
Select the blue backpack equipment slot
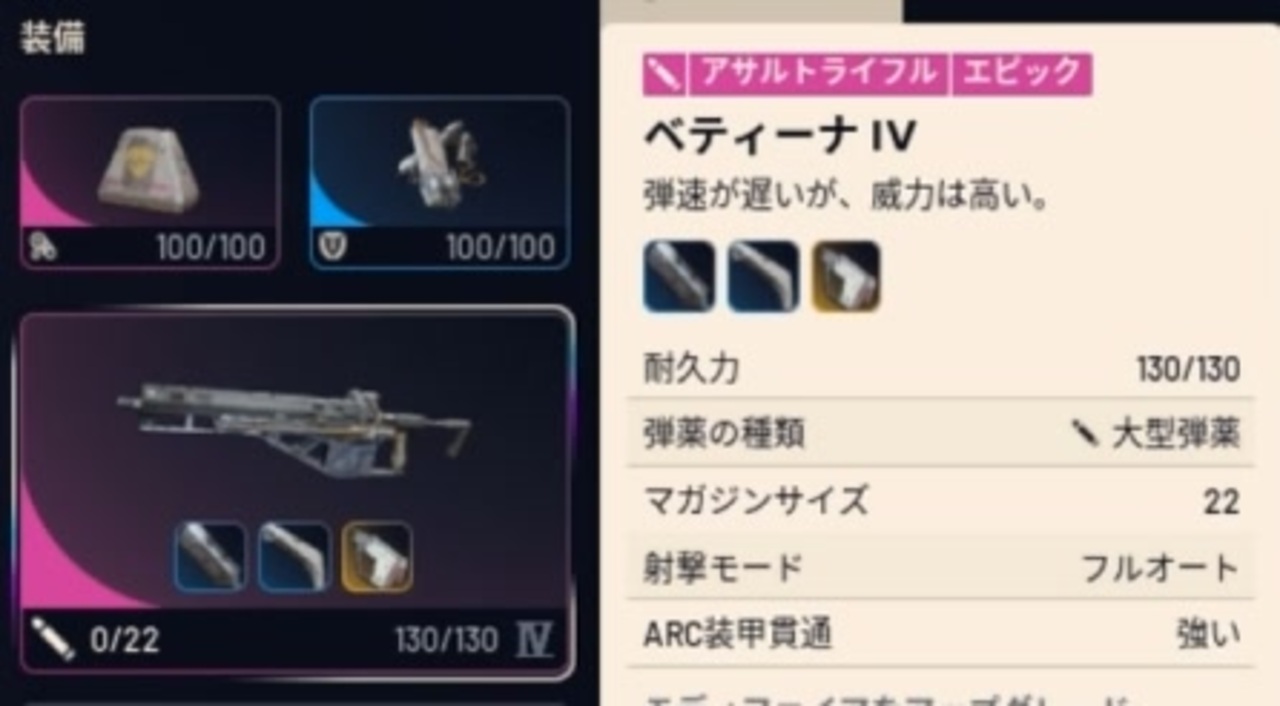[440, 183]
